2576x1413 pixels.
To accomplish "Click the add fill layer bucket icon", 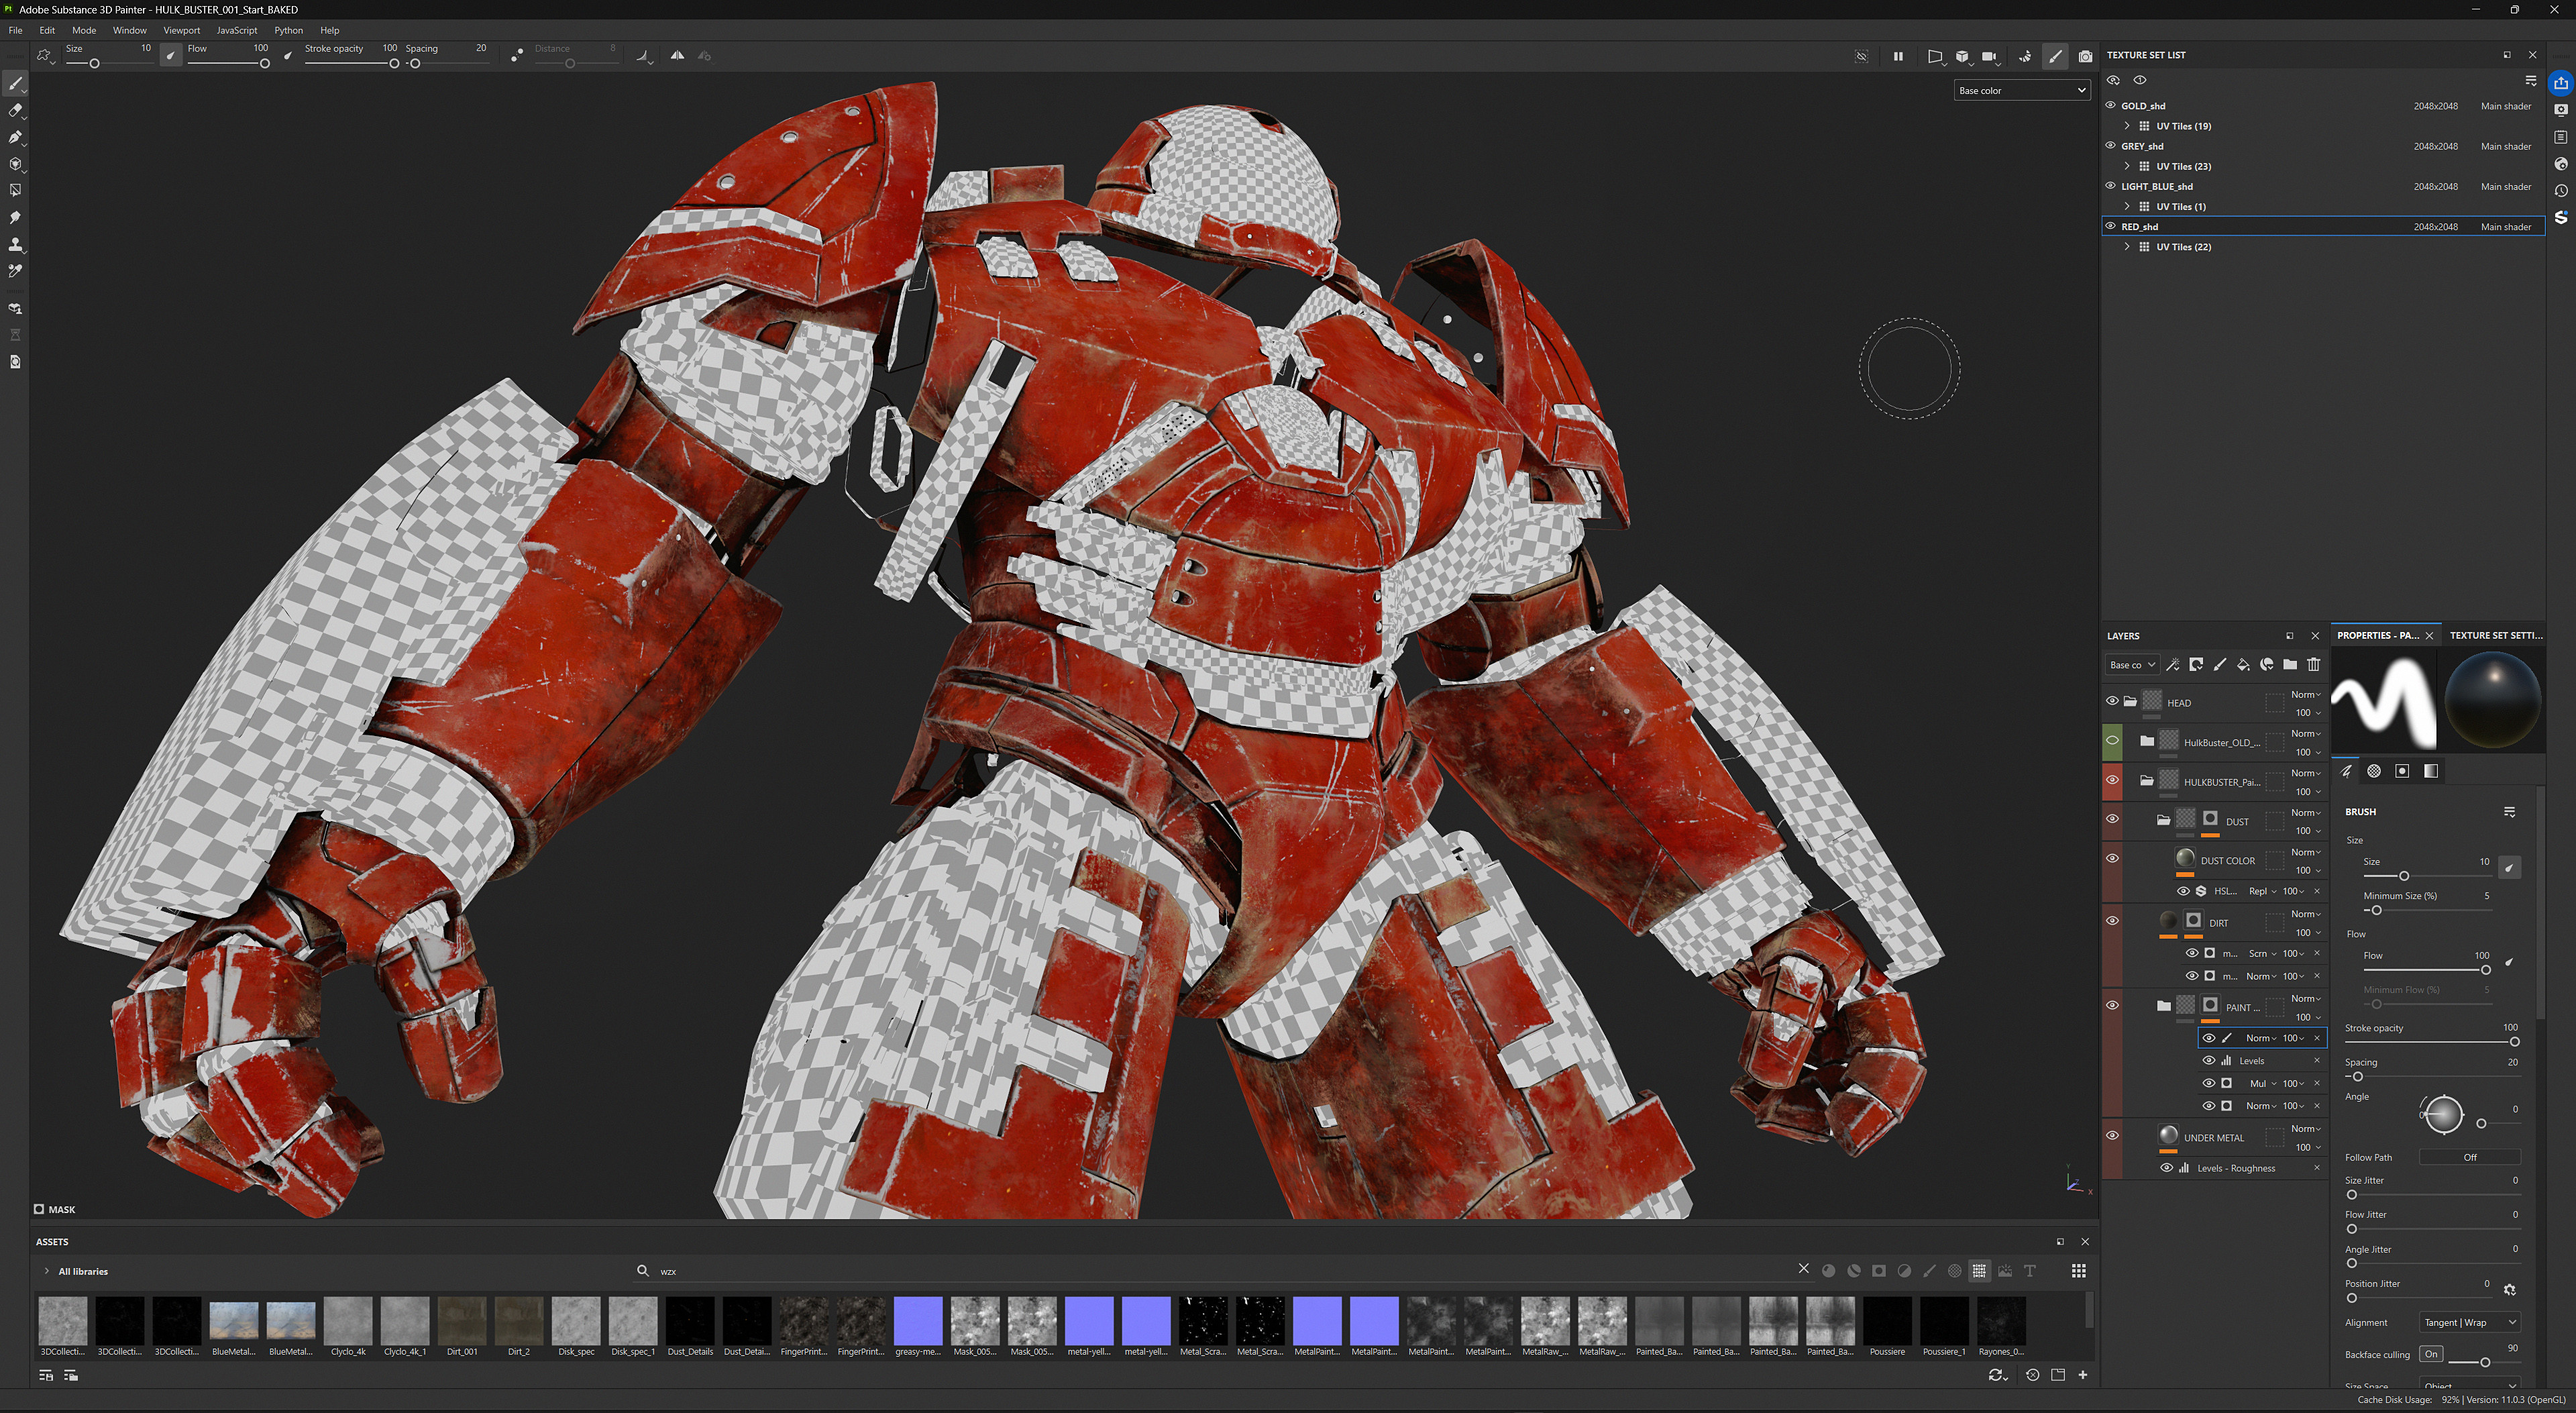I will [2243, 665].
